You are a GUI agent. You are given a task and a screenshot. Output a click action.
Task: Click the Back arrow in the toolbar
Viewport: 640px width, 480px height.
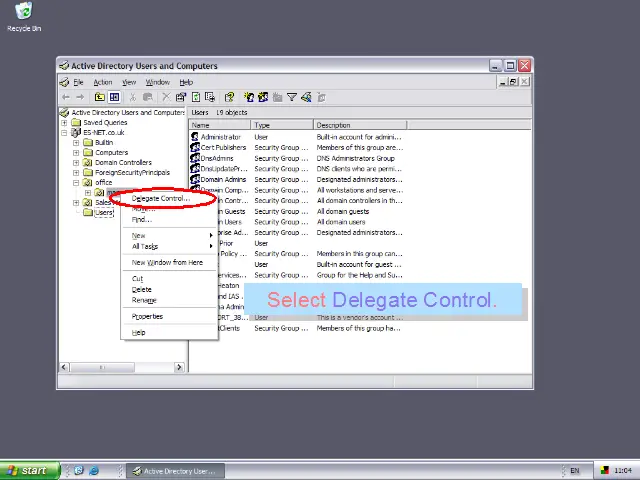pos(66,97)
